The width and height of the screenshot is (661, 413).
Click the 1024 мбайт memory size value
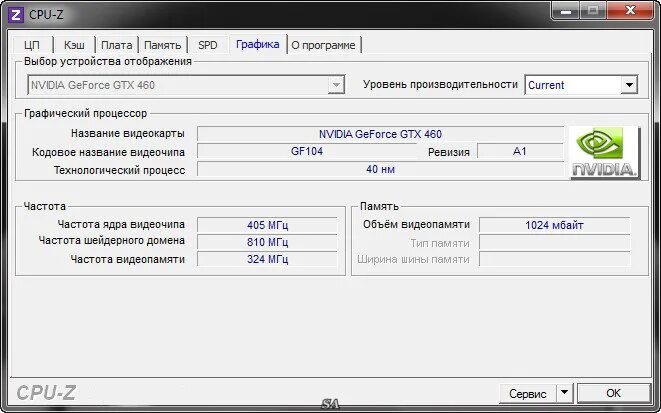tap(554, 225)
